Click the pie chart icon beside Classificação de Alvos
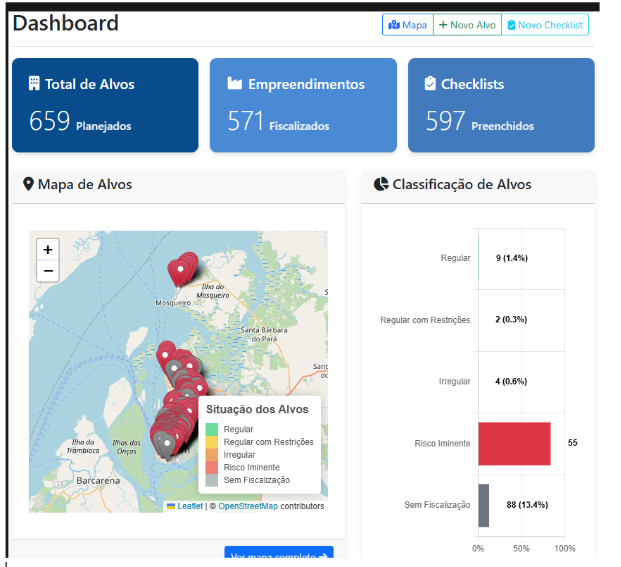 [x=381, y=184]
